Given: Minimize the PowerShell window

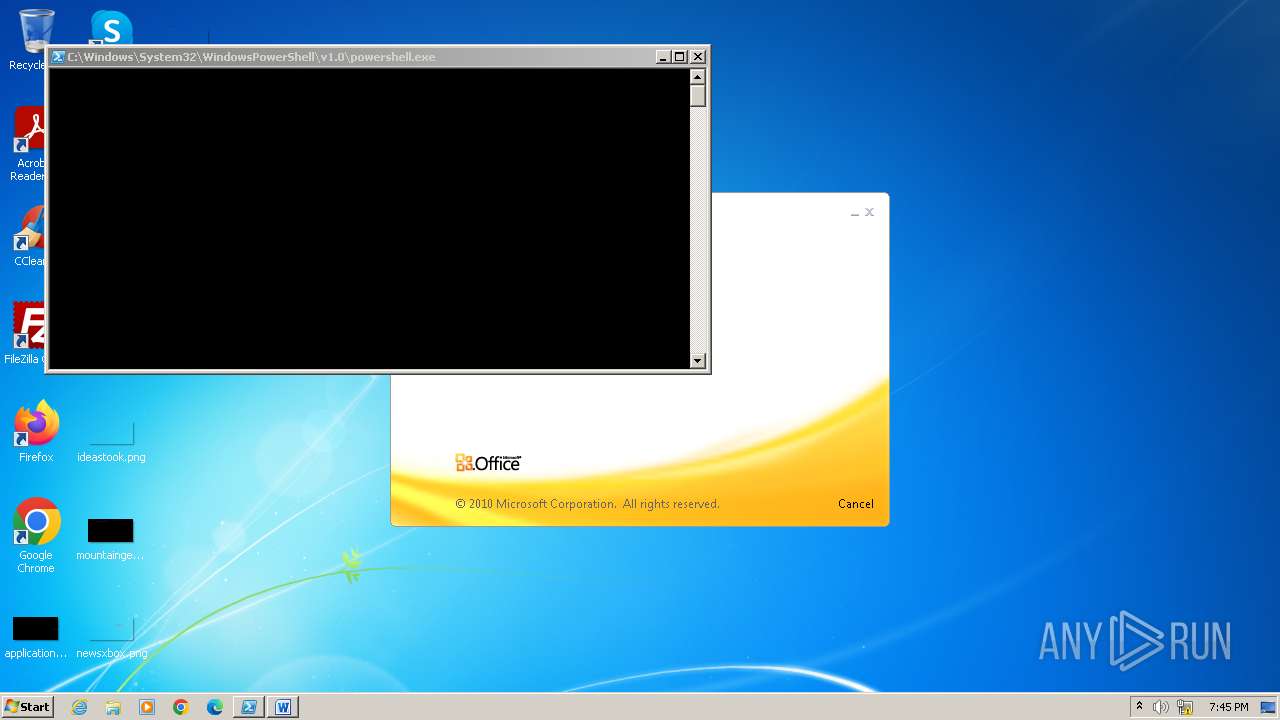Looking at the screenshot, I should (x=662, y=57).
